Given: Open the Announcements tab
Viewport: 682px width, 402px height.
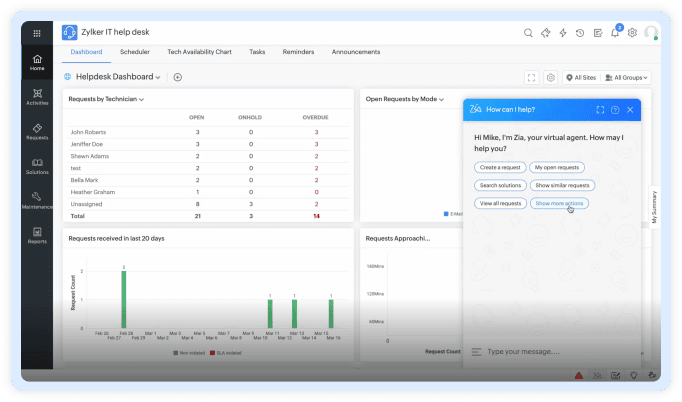Looking at the screenshot, I should click(x=356, y=52).
